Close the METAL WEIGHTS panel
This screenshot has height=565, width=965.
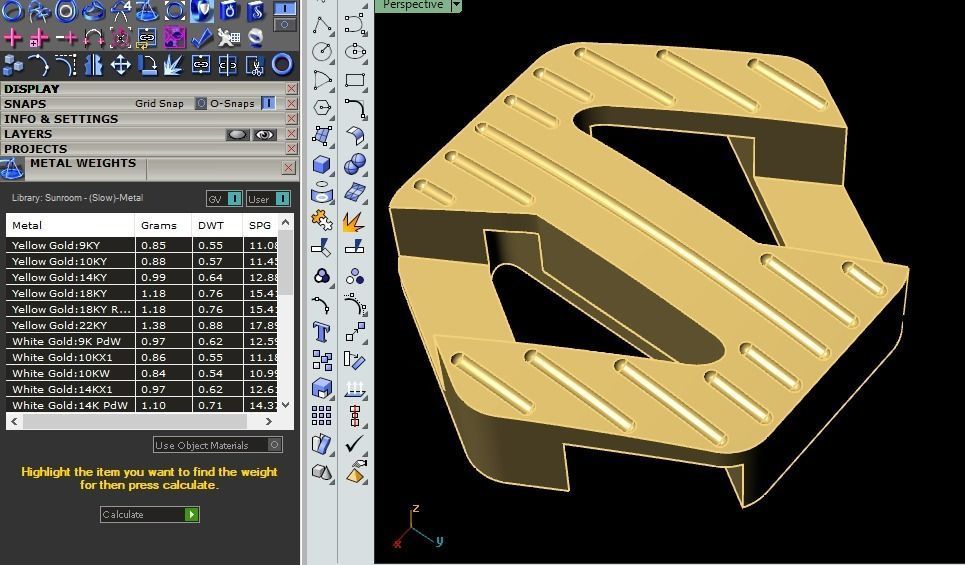(x=289, y=167)
